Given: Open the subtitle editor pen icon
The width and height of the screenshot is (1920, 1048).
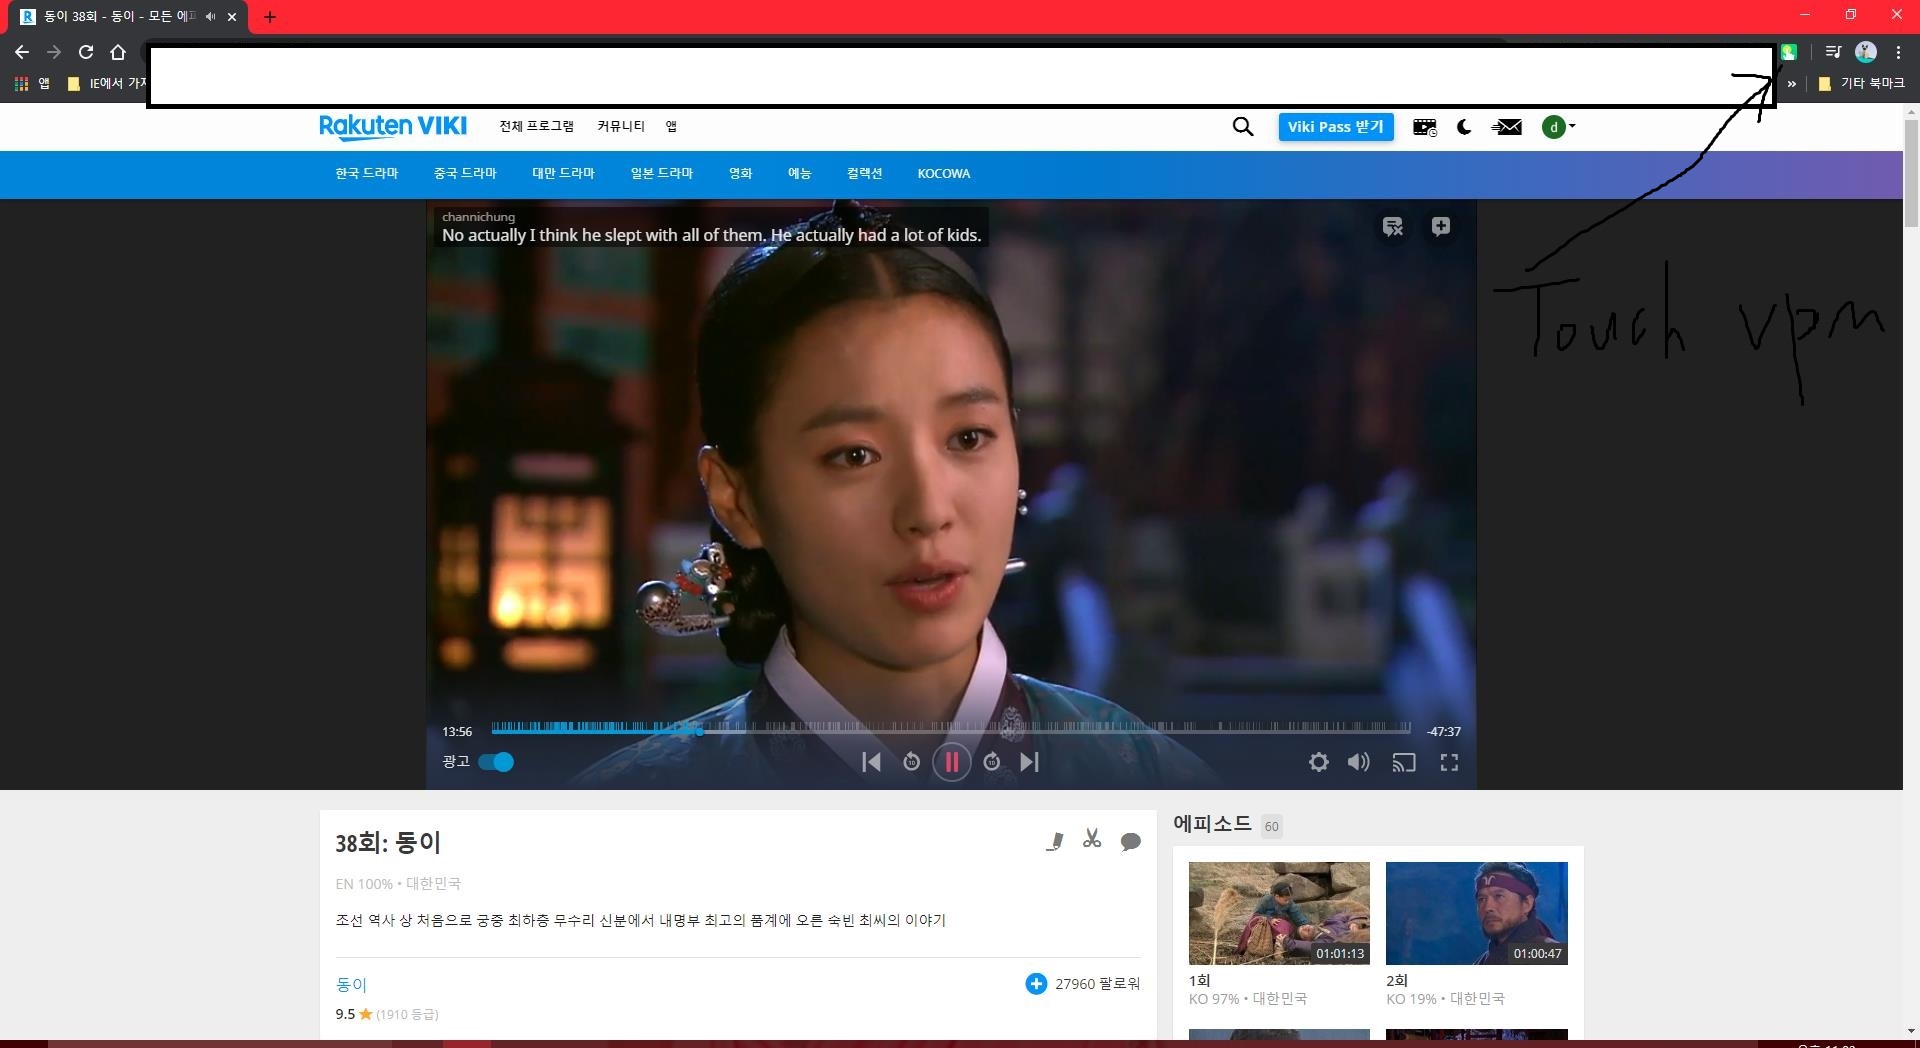Looking at the screenshot, I should 1055,841.
